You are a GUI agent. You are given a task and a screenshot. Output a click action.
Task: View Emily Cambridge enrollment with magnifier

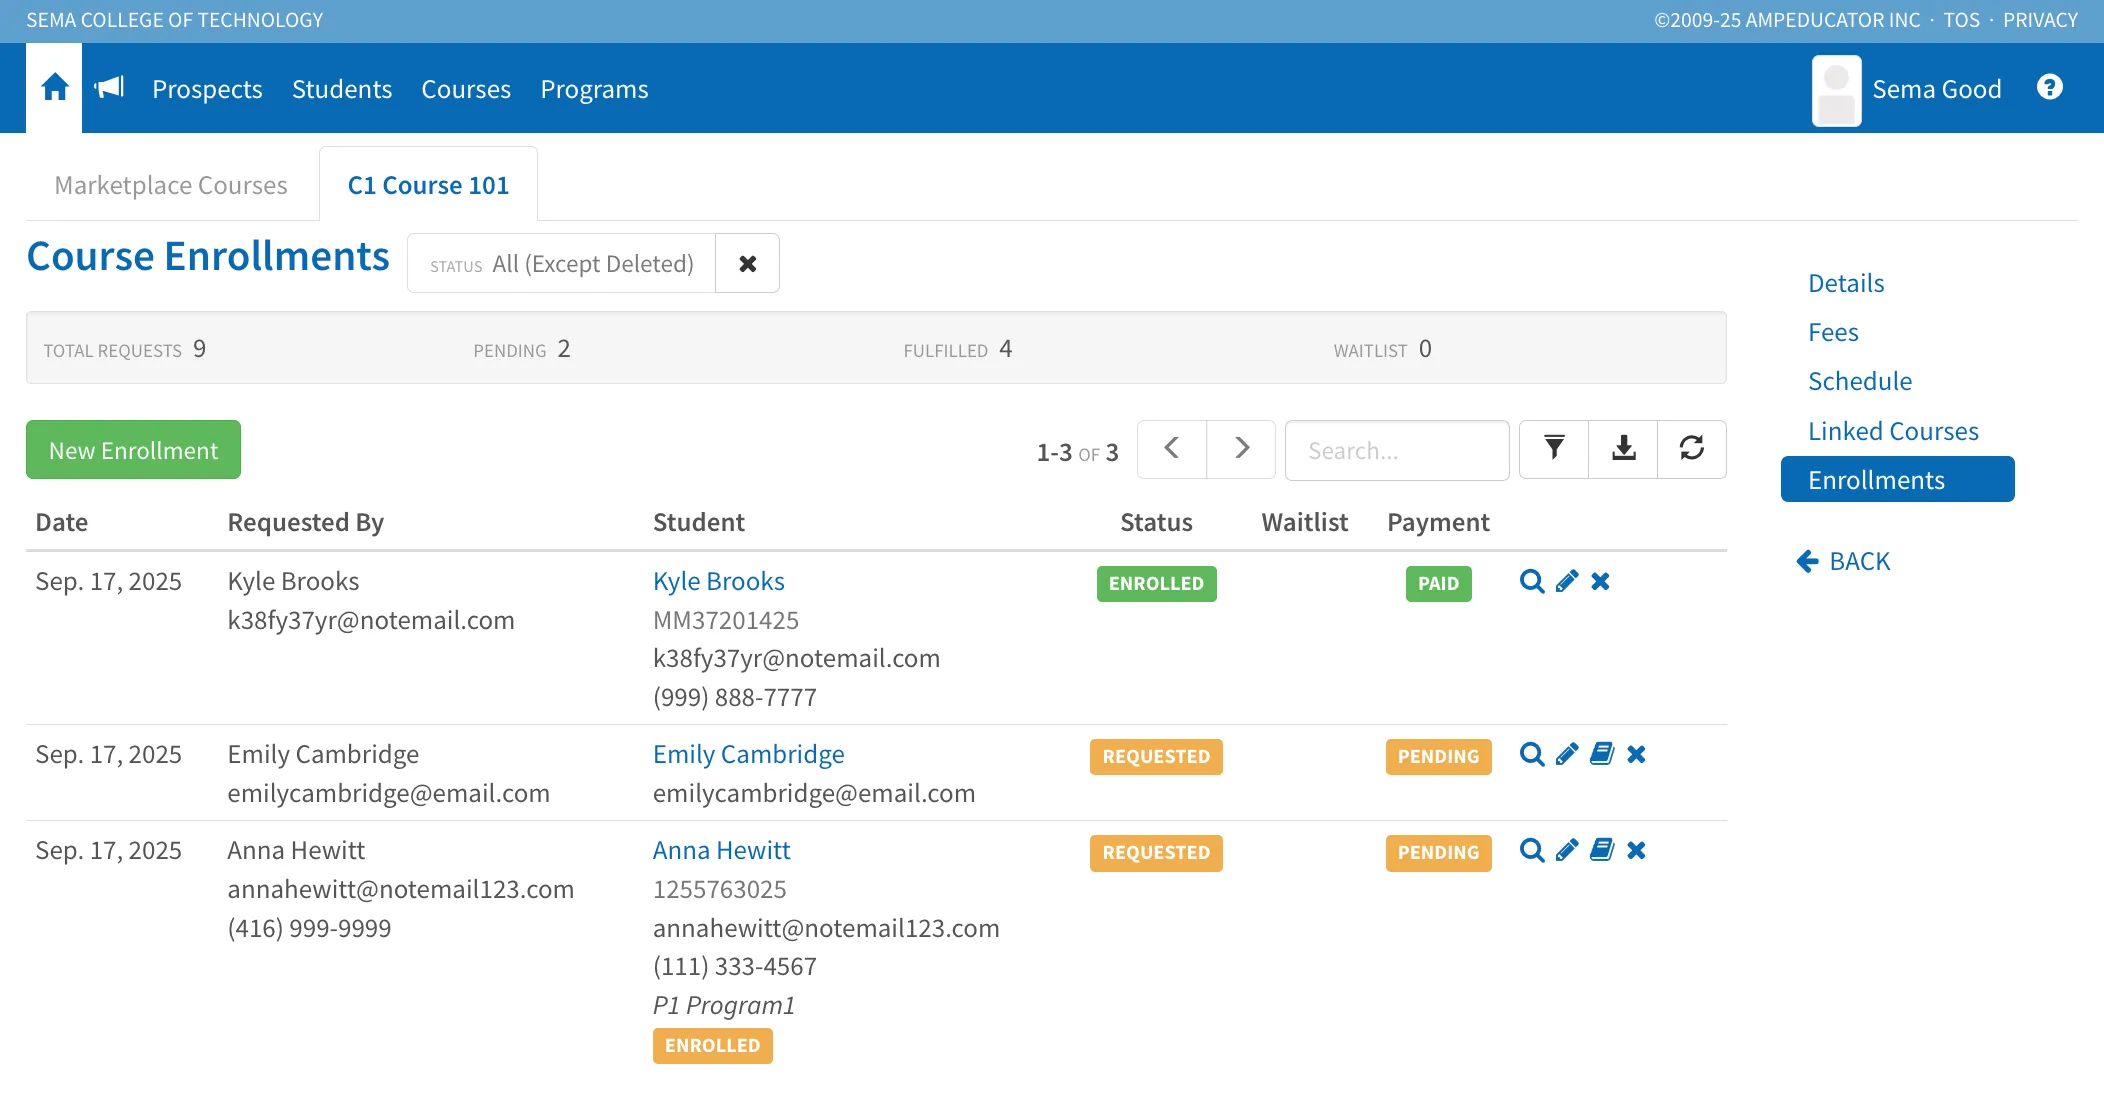1531,754
